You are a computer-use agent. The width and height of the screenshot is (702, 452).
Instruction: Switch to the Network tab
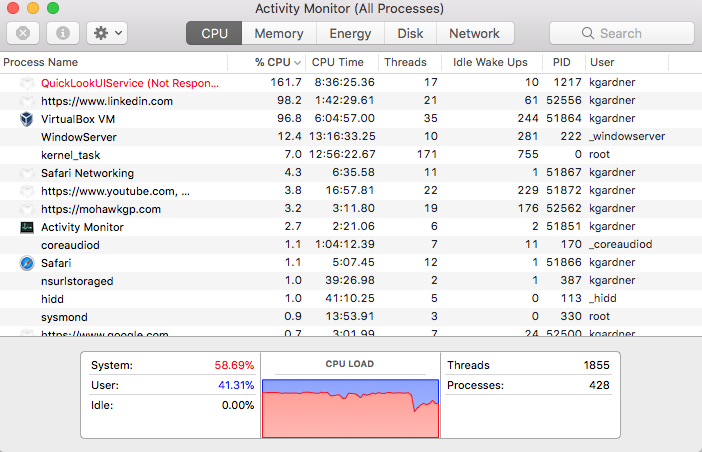tap(475, 33)
